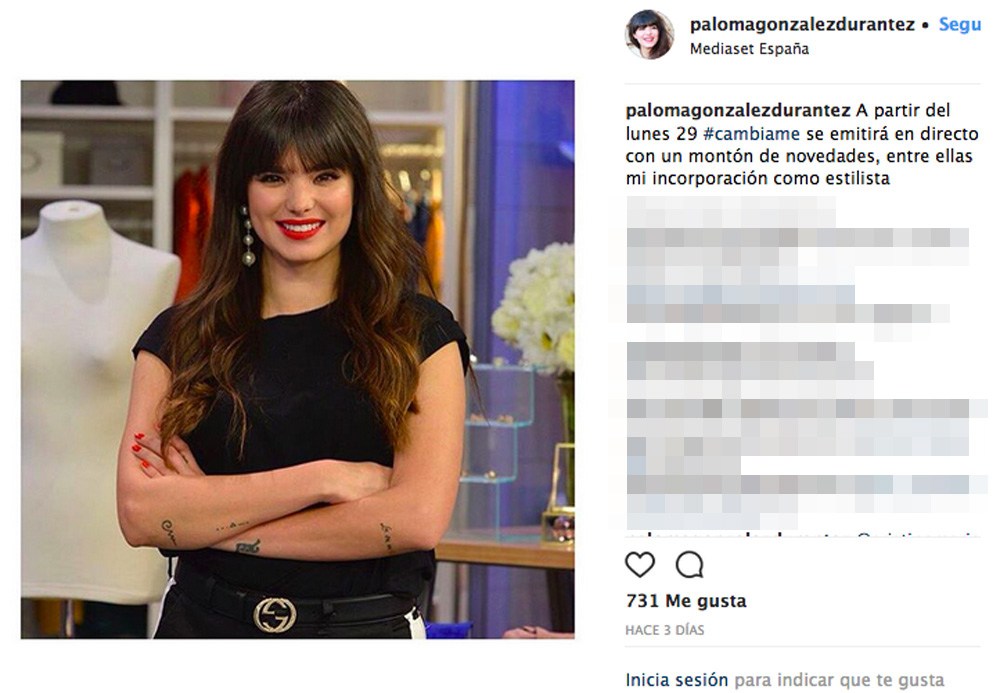The width and height of the screenshot is (1000, 693).
Task: Open the photo of the woman smiling
Action: pyautogui.click(x=297, y=359)
